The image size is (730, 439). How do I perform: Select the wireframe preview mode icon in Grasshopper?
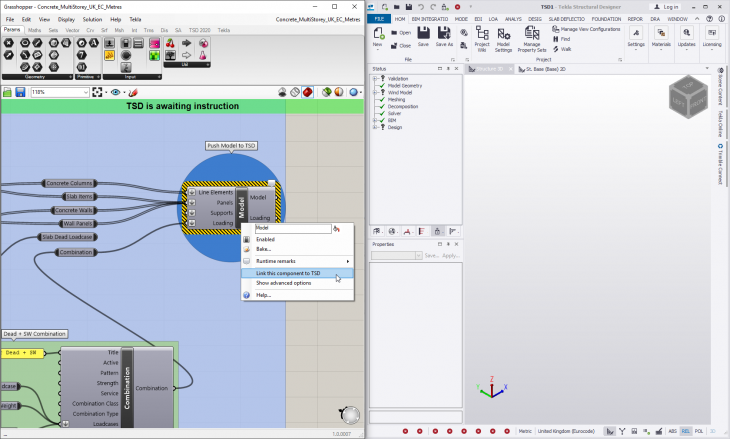tap(295, 92)
